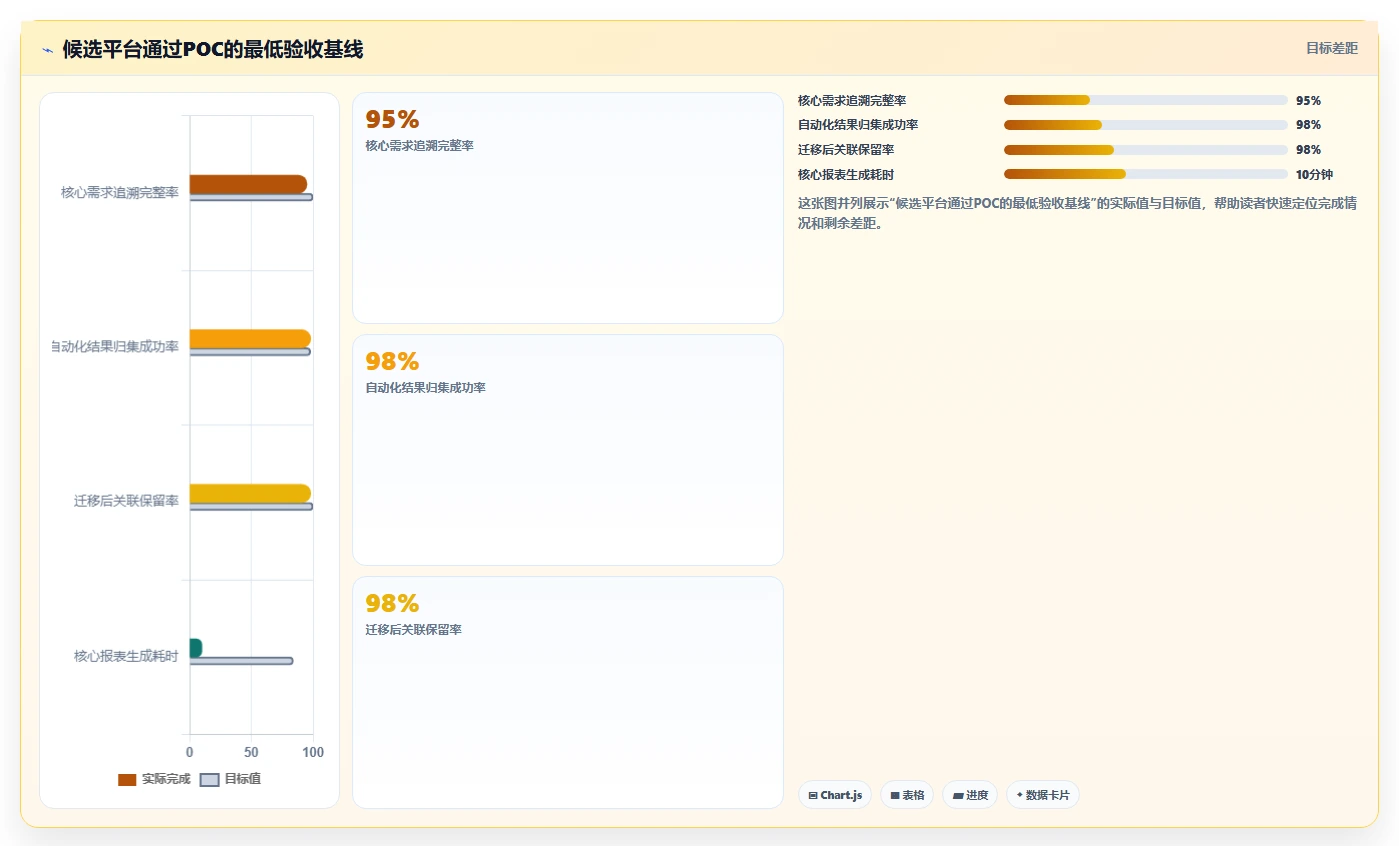Click chart axis label 迁移后关联保留率

(126, 501)
